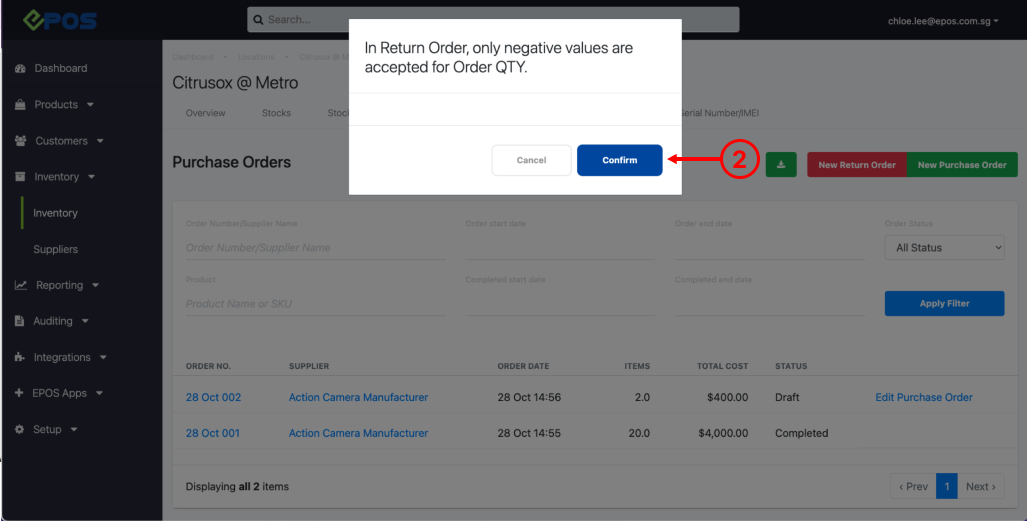Screen dimensions: 1027x521
Task: Click the Reporting chart icon
Action: pos(20,285)
